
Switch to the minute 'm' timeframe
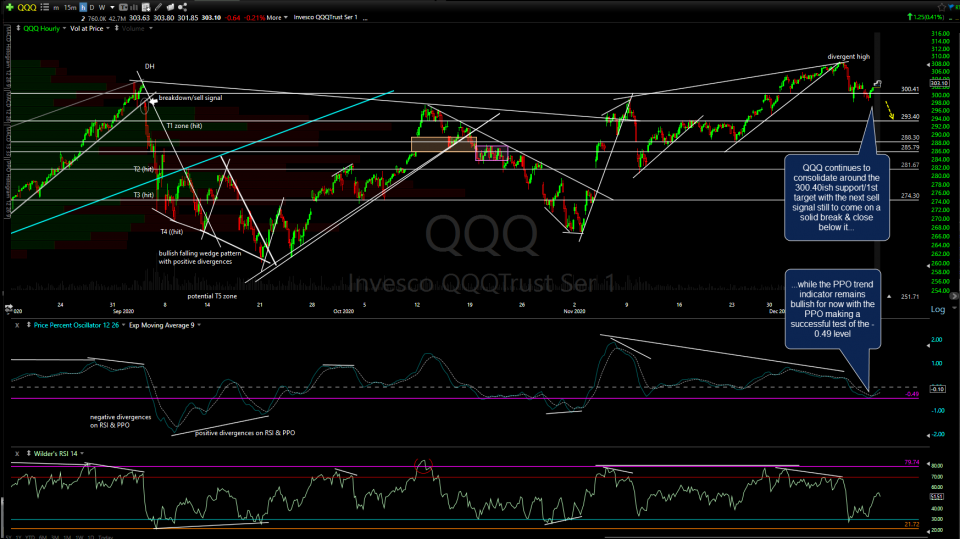coord(56,8)
